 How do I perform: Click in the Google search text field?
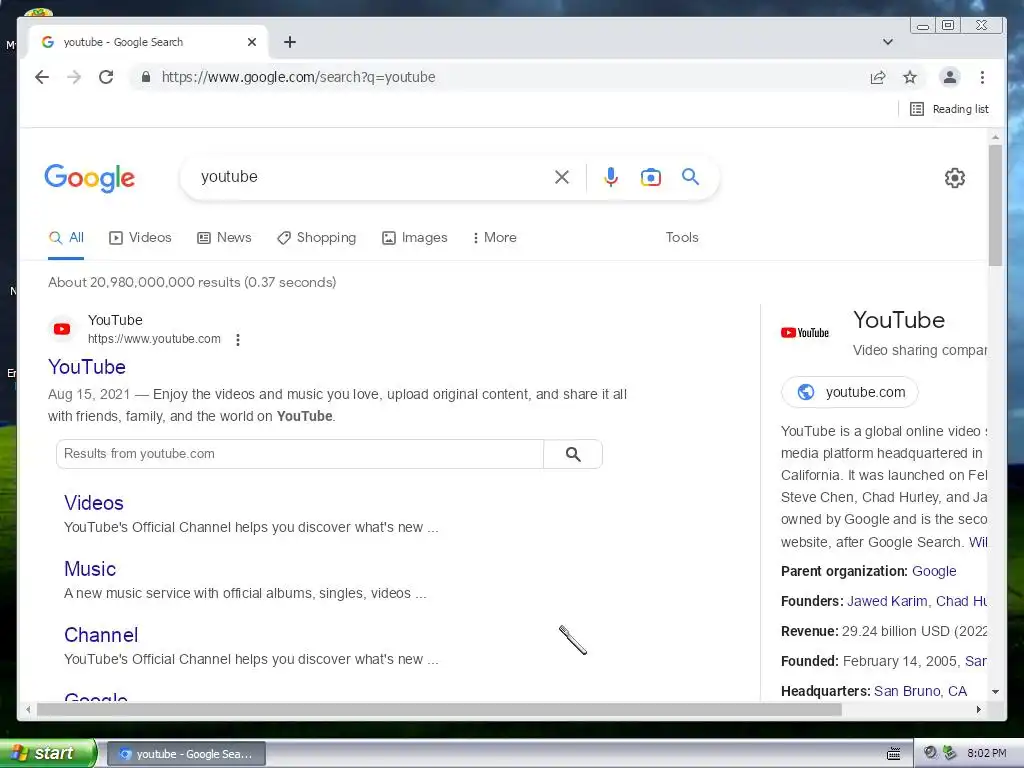372,177
